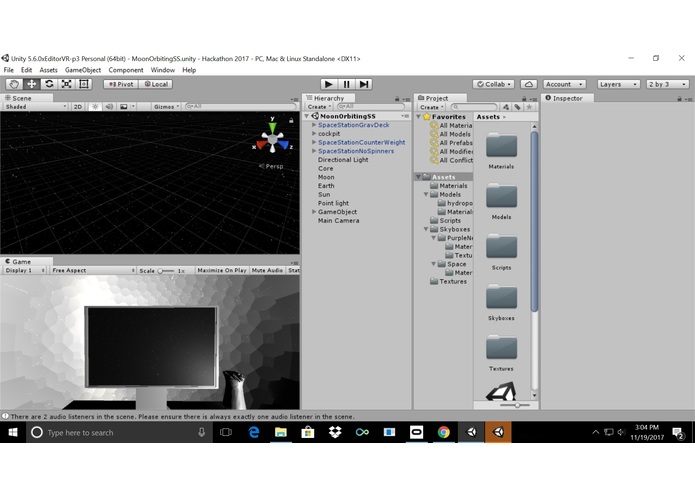This screenshot has width=695, height=494.
Task: Open the GameObject menu
Action: tap(83, 70)
